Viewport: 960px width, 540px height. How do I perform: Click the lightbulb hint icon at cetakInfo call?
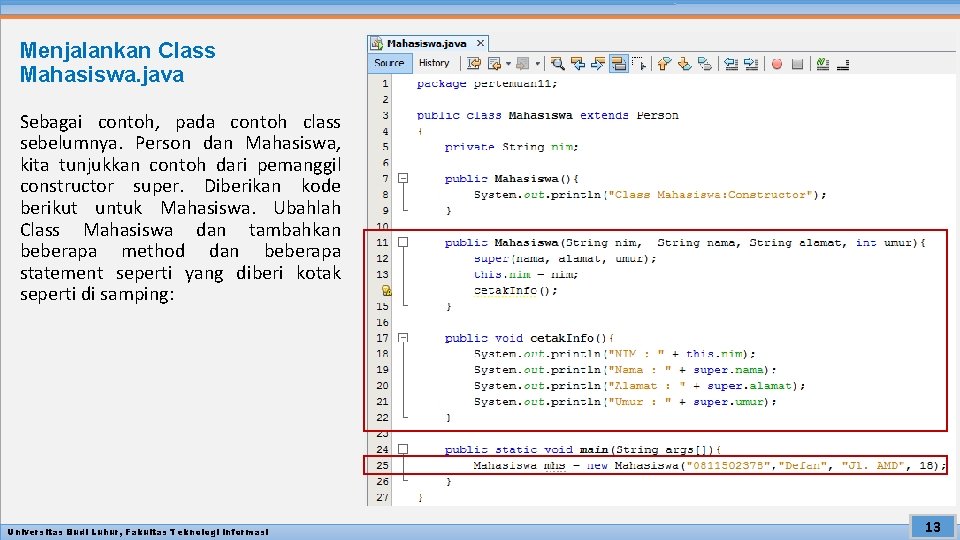coord(386,290)
